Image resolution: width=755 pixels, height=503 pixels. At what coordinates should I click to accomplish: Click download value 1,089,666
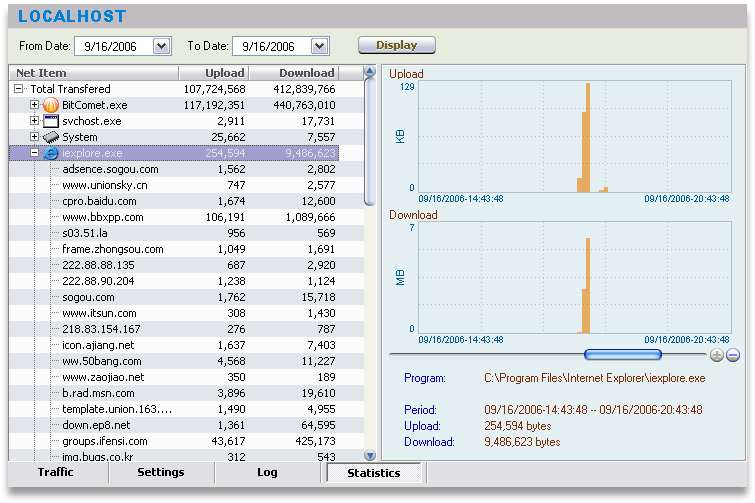point(311,217)
